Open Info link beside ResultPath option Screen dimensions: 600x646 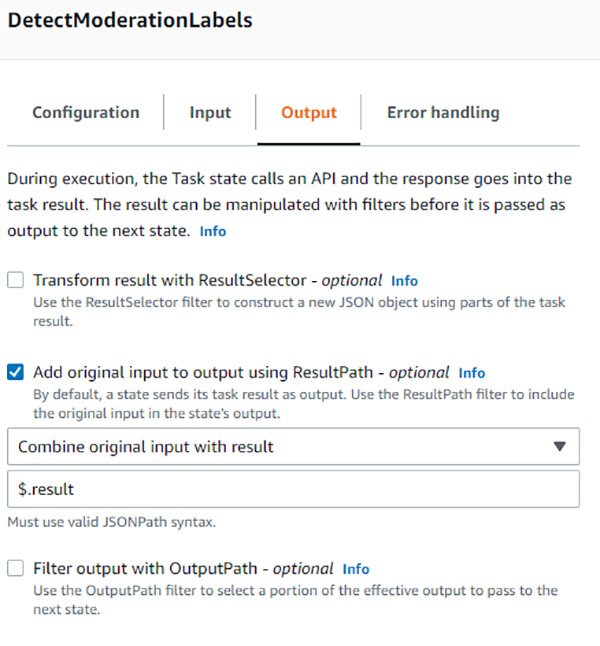point(472,373)
